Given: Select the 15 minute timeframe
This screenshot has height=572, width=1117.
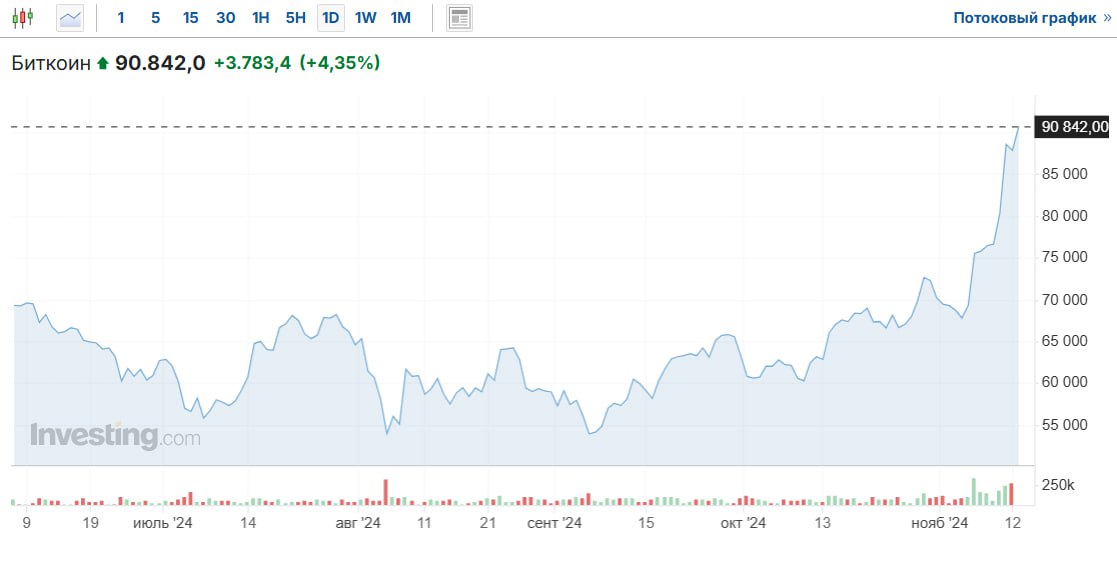Looking at the screenshot, I should click(190, 18).
